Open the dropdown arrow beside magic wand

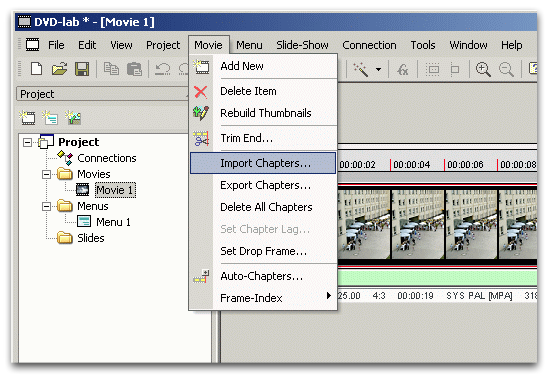pos(378,69)
